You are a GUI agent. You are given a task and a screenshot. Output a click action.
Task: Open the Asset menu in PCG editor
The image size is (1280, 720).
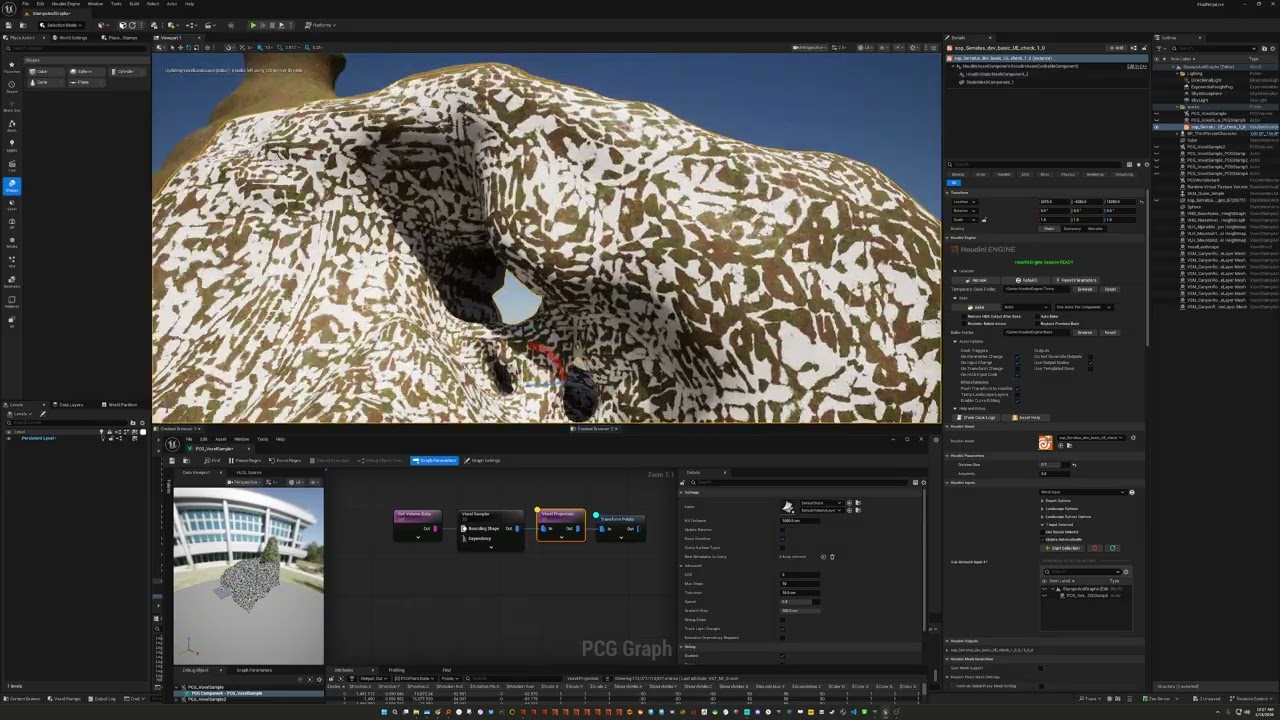220,439
